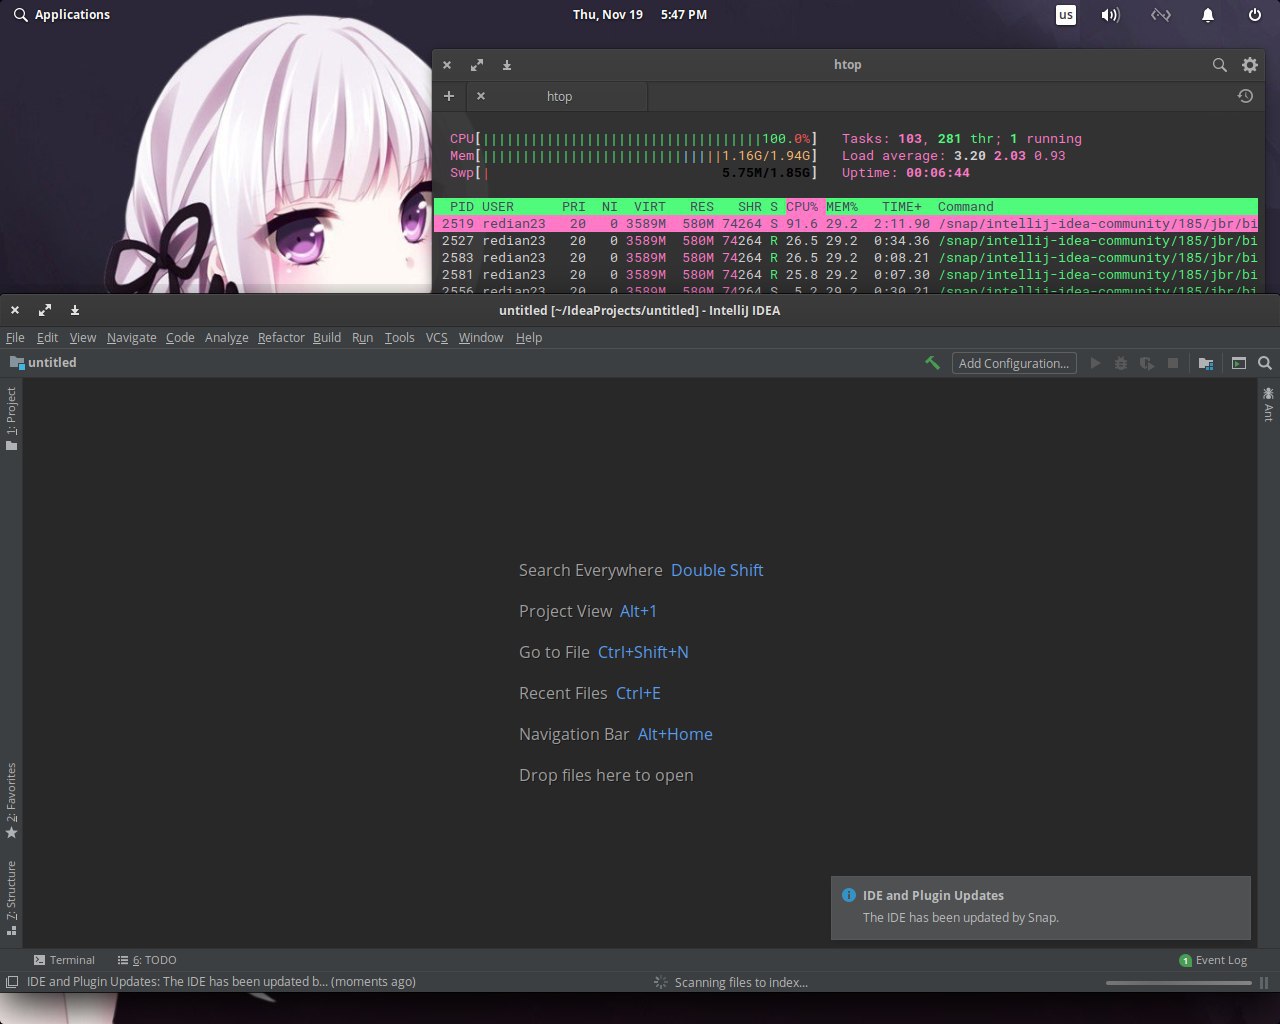Add a new tab in htop terminal
Image resolution: width=1280 pixels, height=1024 pixels.
(x=449, y=96)
